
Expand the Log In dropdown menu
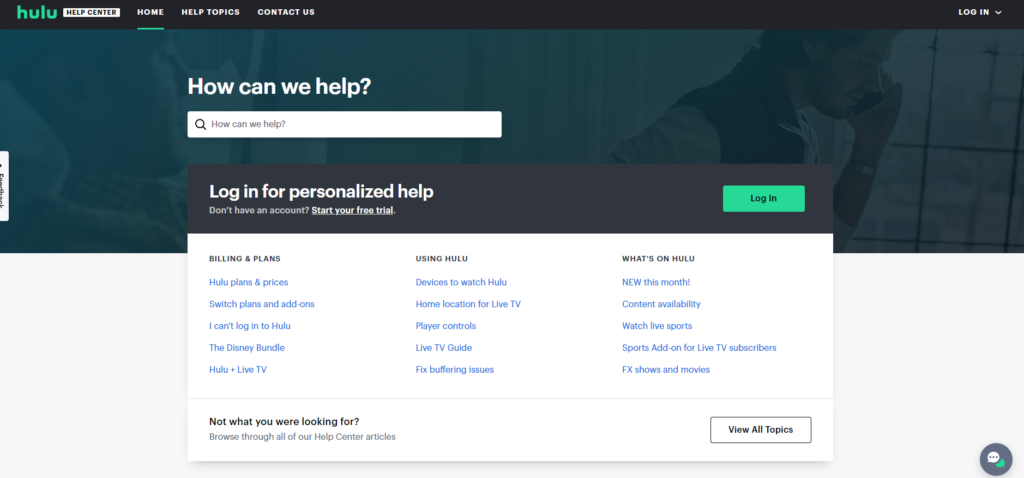pos(979,12)
